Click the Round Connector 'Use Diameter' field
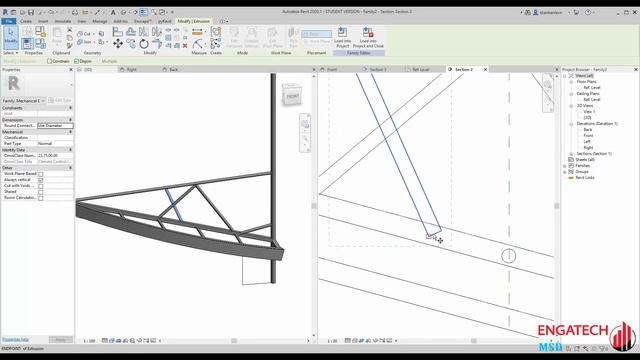The width and height of the screenshot is (640, 360). coord(55,126)
